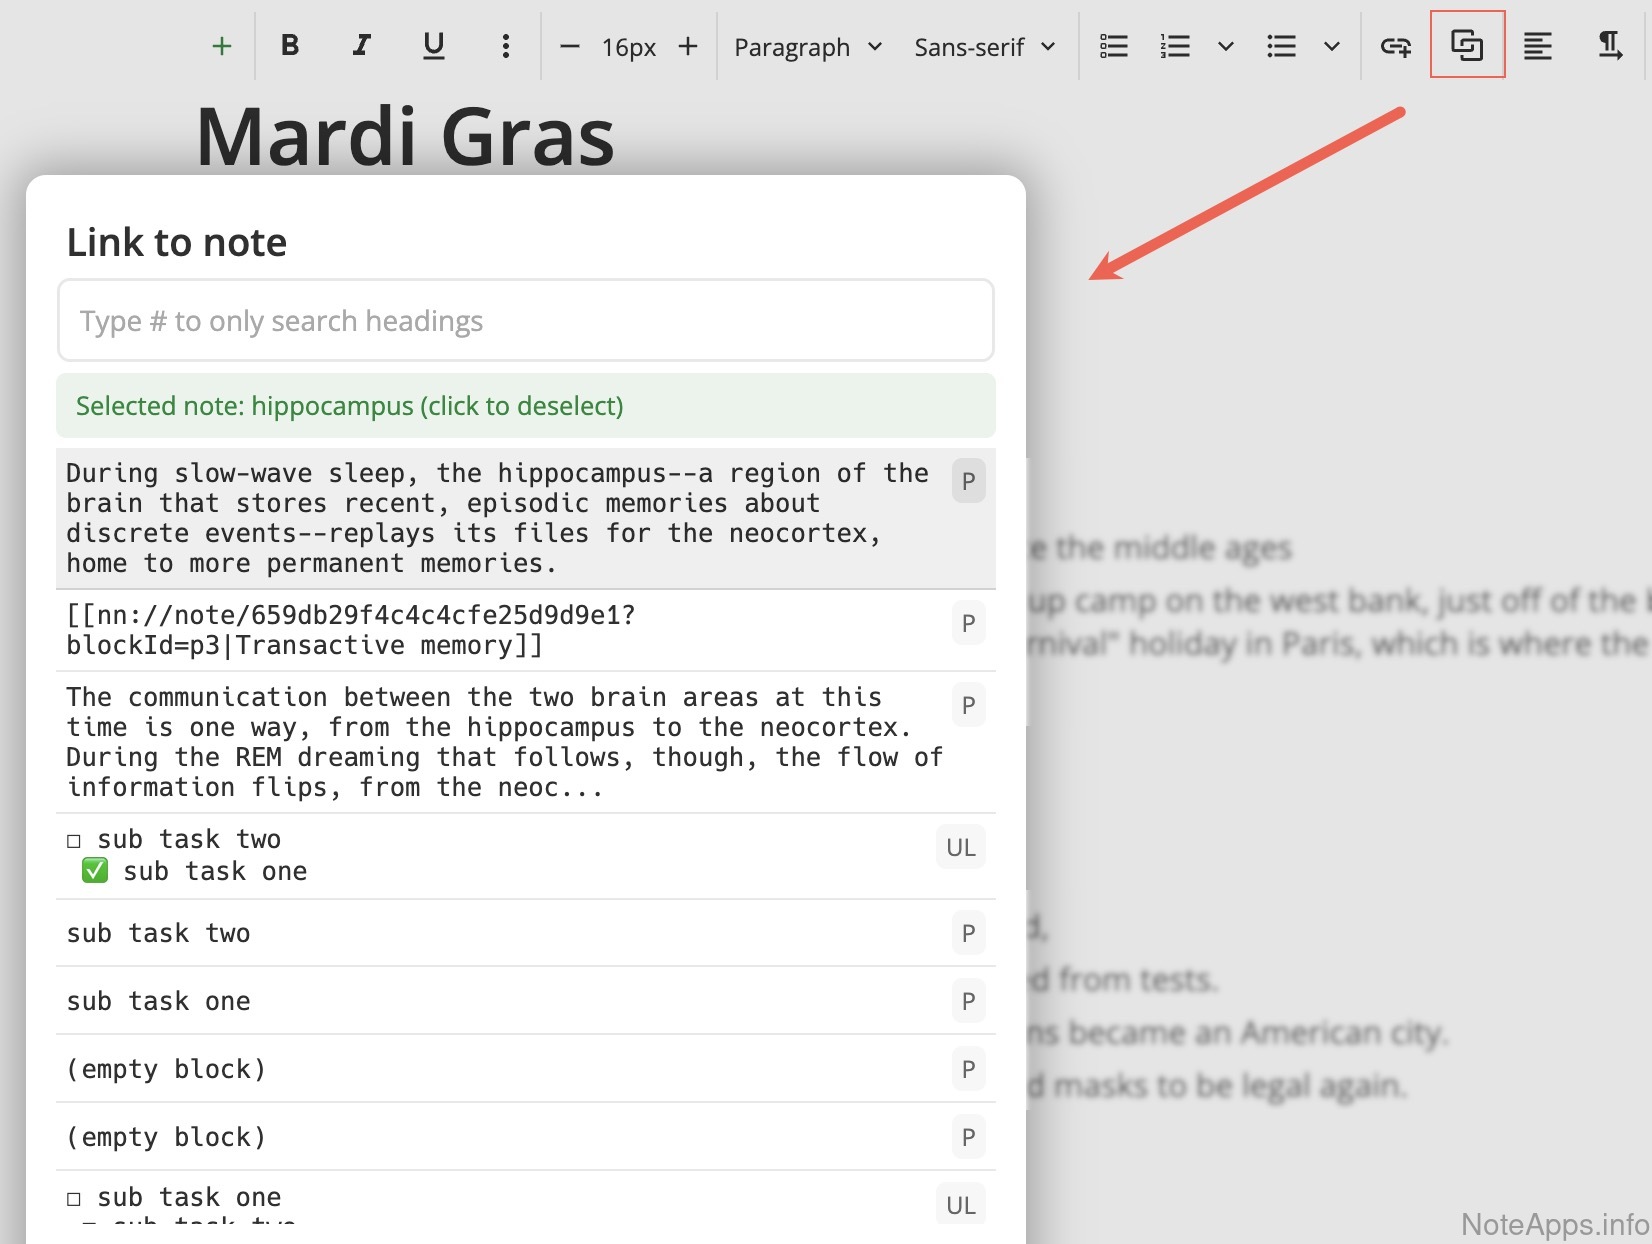
Task: Insert a numbered list
Action: (x=1175, y=46)
